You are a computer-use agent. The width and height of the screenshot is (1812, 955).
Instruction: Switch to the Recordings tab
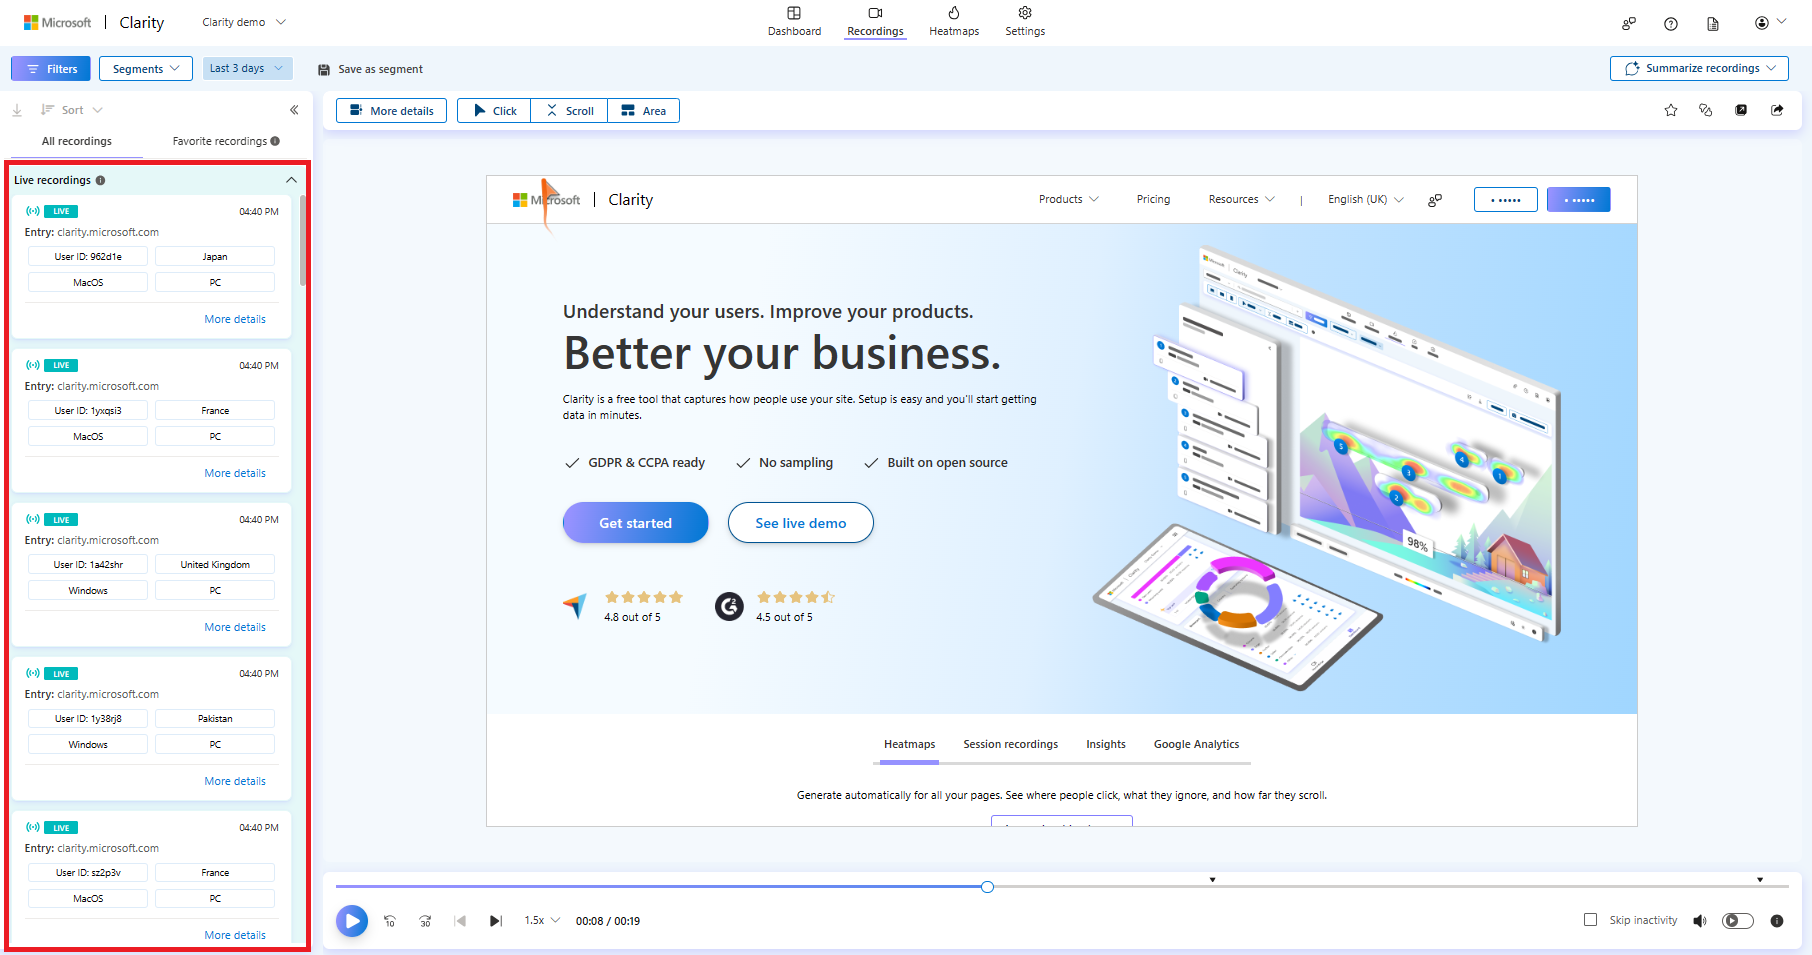click(x=875, y=21)
